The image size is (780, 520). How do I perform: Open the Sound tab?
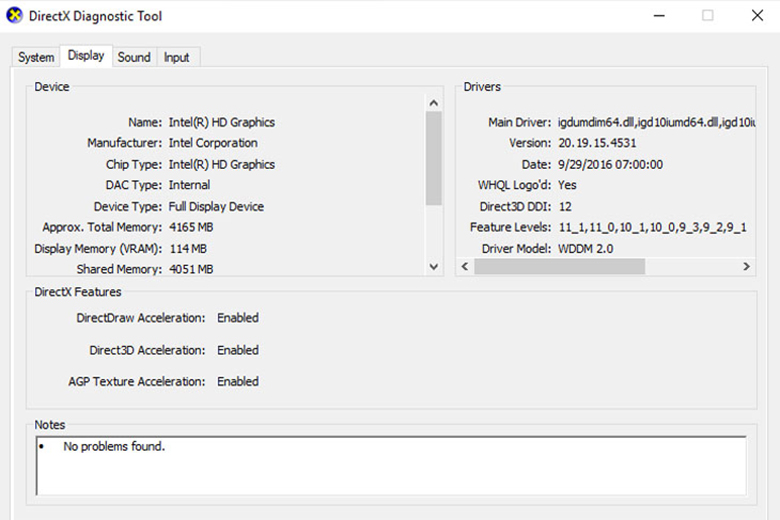(134, 57)
